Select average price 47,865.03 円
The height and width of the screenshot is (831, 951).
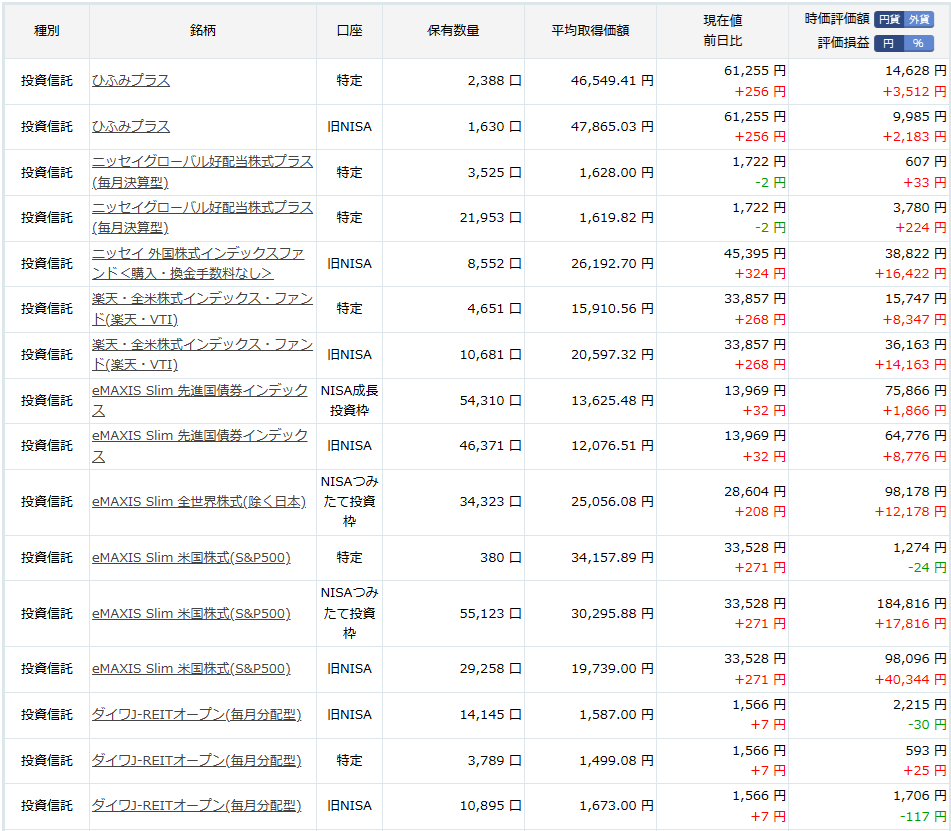click(612, 127)
